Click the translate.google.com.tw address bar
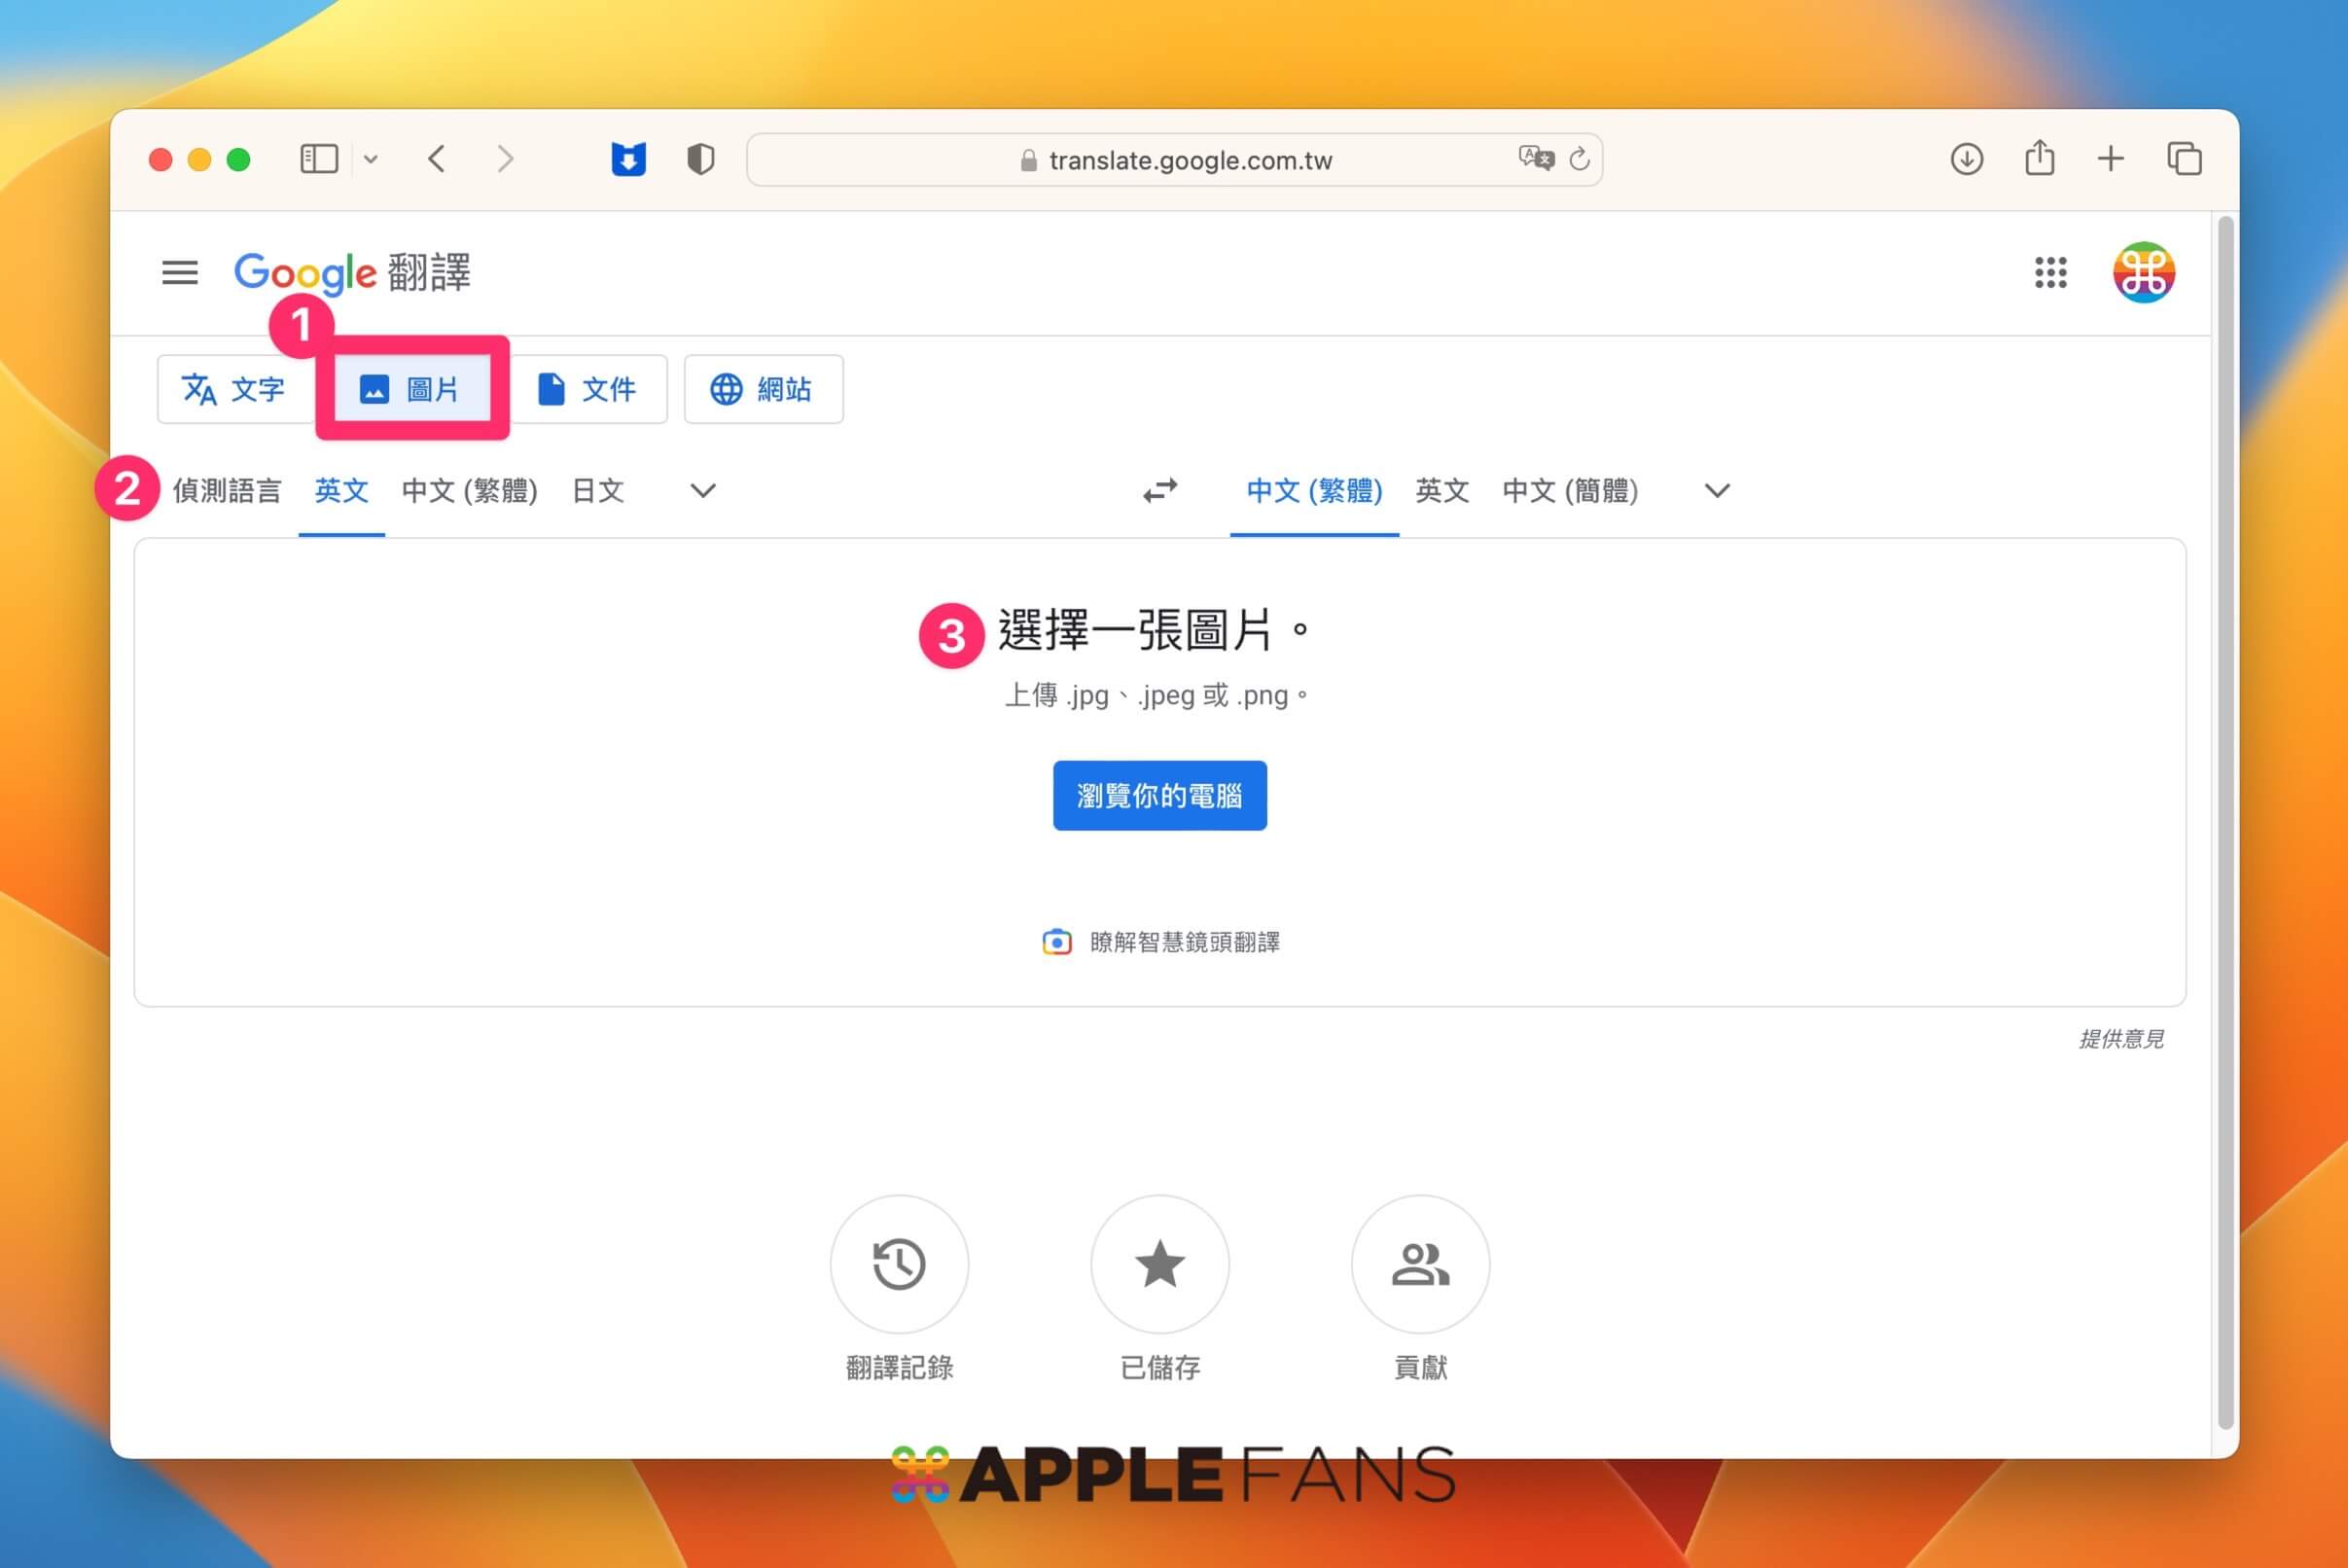 (x=1188, y=158)
